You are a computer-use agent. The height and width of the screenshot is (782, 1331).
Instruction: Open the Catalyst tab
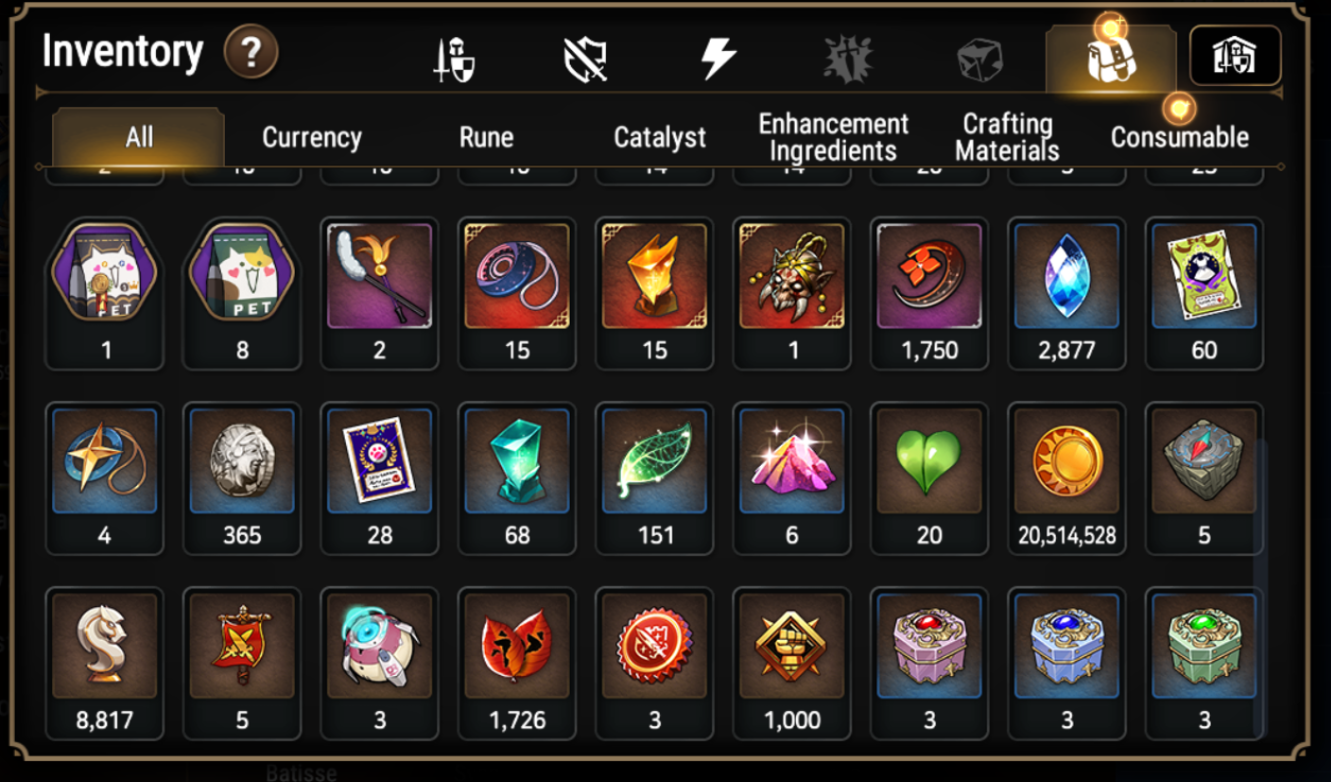[659, 137]
